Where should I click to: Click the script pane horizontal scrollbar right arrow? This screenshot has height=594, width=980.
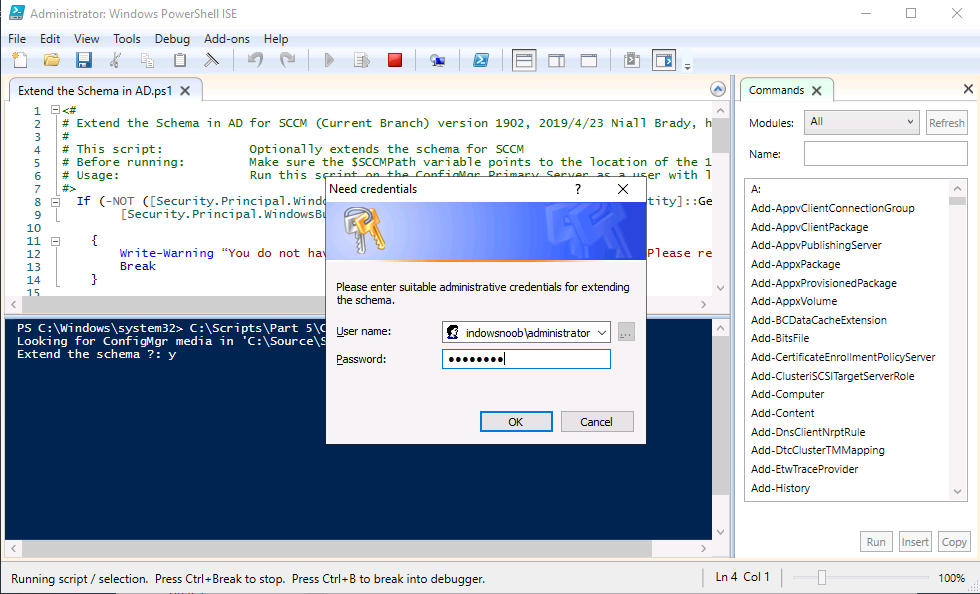click(x=704, y=305)
